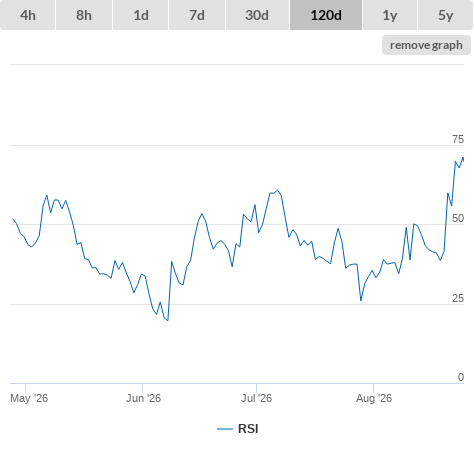474x455 pixels.
Task: Choose the 1d time range tab
Action: [141, 15]
